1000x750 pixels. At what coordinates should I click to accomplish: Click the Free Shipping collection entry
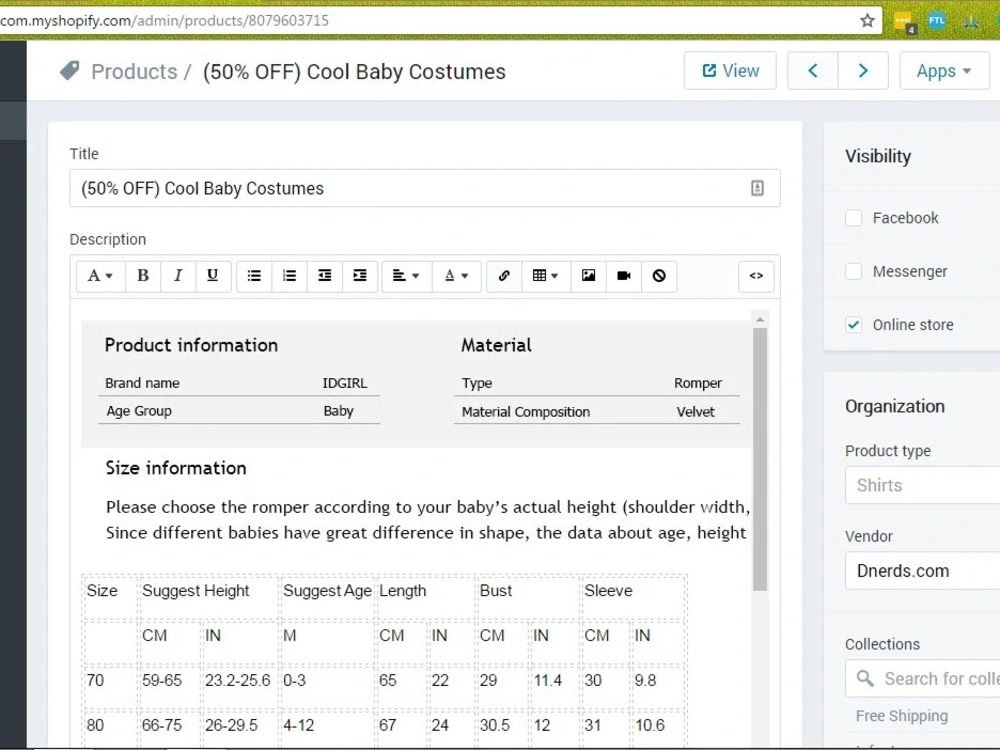(901, 716)
